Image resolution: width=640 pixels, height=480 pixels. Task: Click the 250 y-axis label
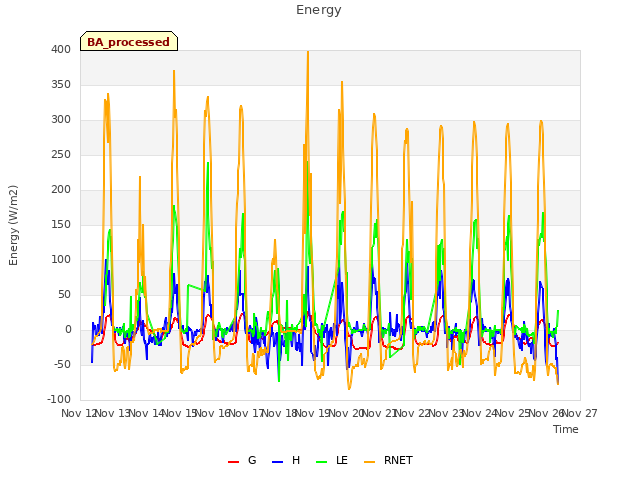pyautogui.click(x=61, y=155)
